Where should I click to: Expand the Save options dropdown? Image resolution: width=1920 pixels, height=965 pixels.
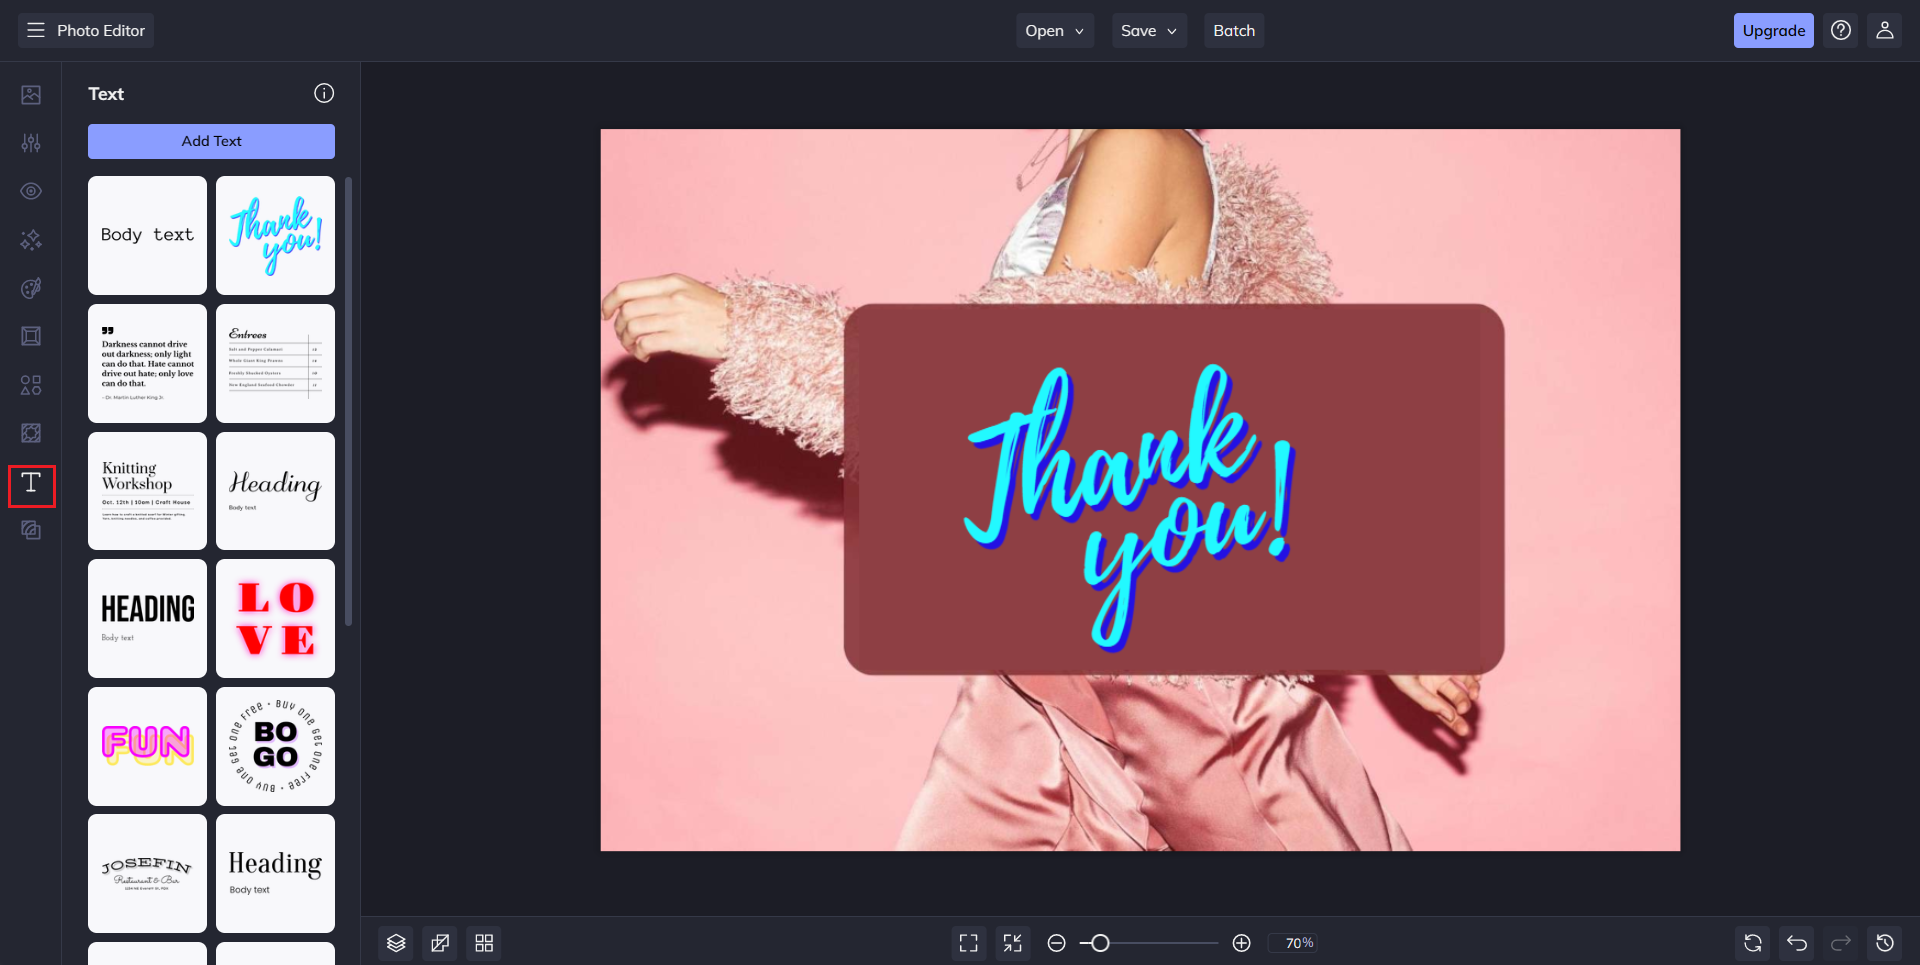click(x=1148, y=30)
